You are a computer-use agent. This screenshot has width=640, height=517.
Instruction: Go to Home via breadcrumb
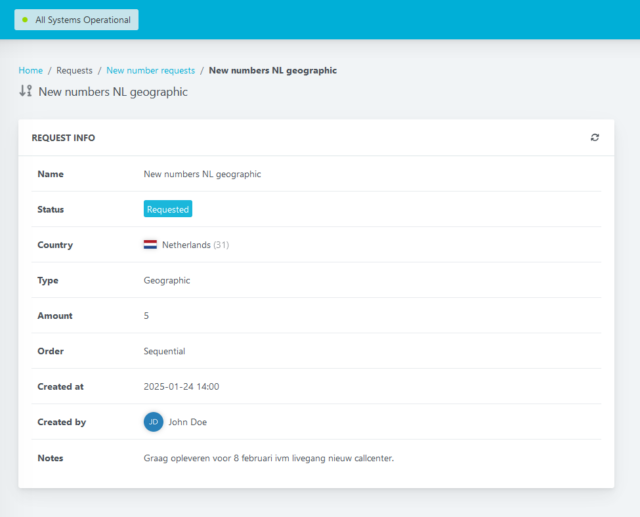(30, 71)
